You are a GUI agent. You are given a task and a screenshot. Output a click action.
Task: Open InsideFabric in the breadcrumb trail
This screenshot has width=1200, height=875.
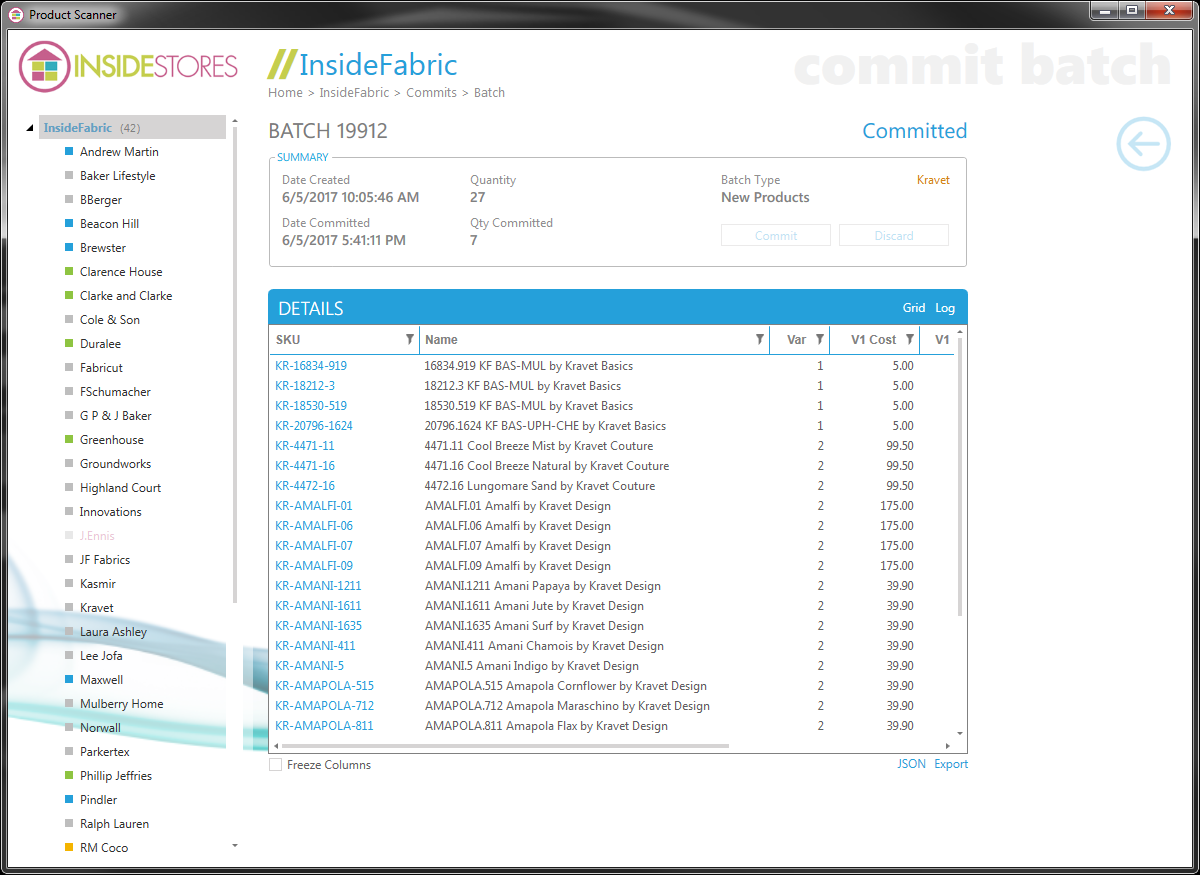click(354, 93)
